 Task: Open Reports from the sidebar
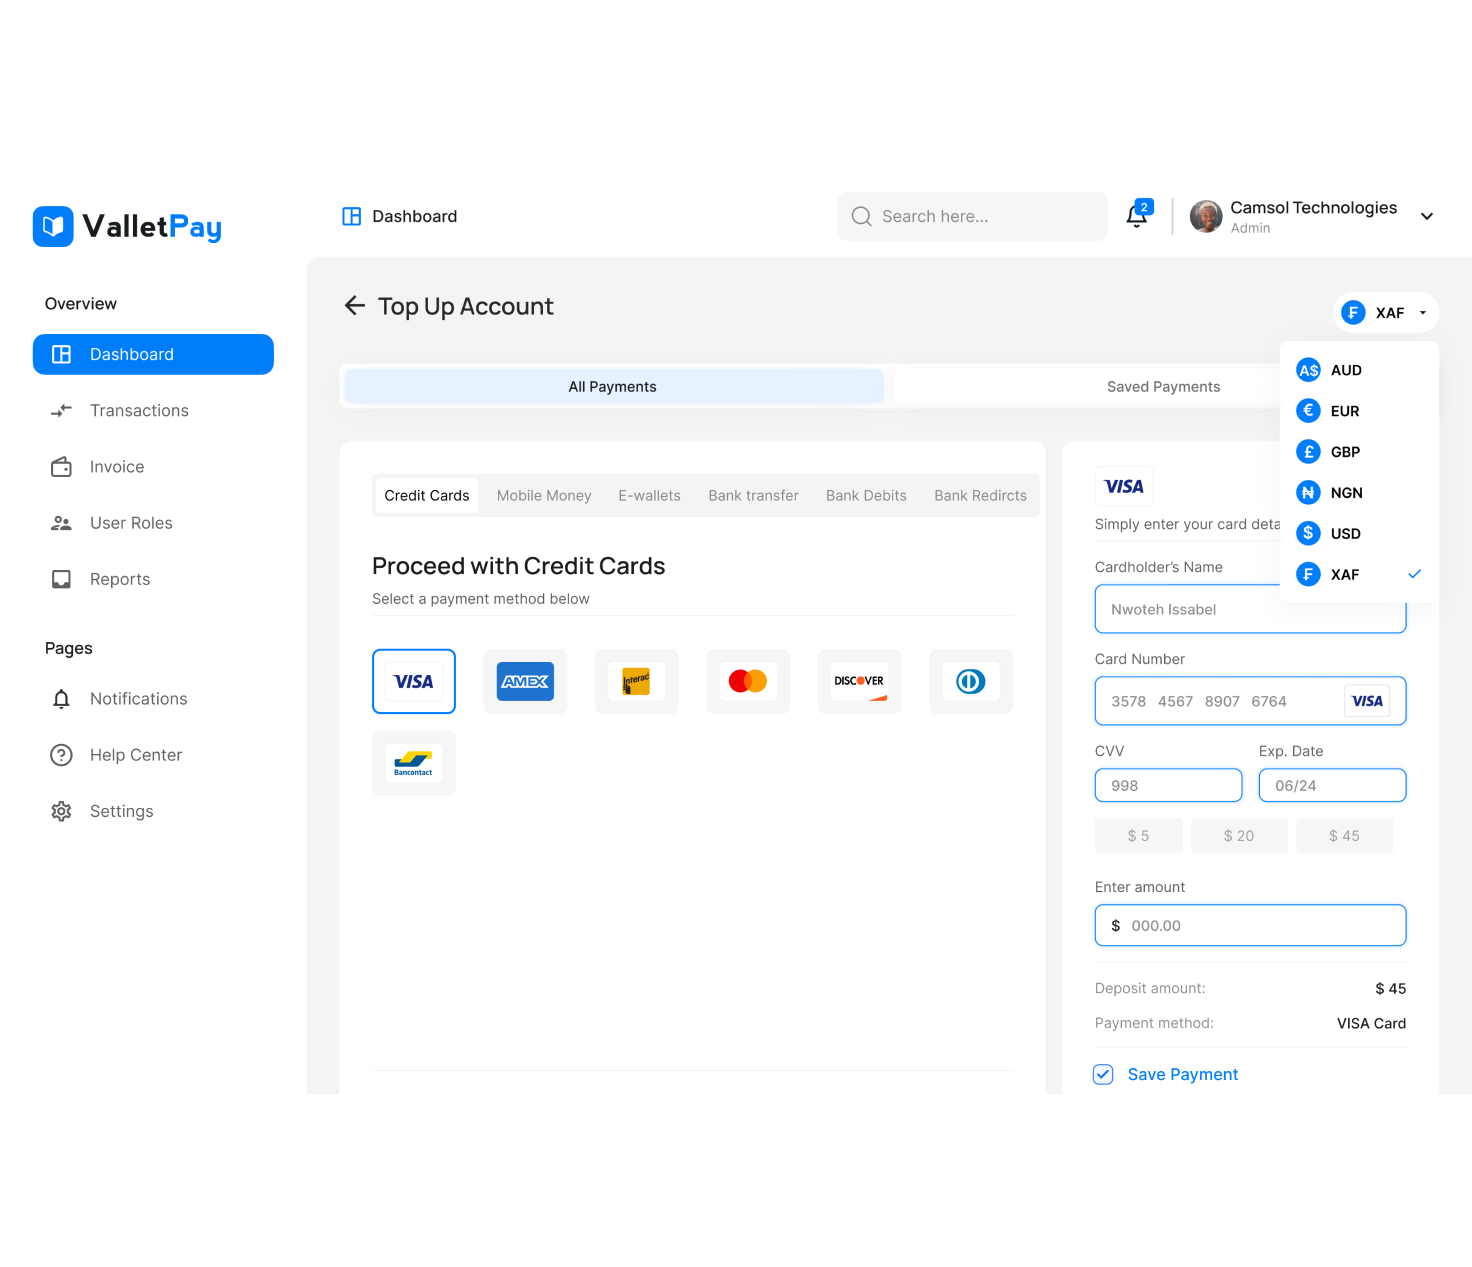tap(119, 579)
